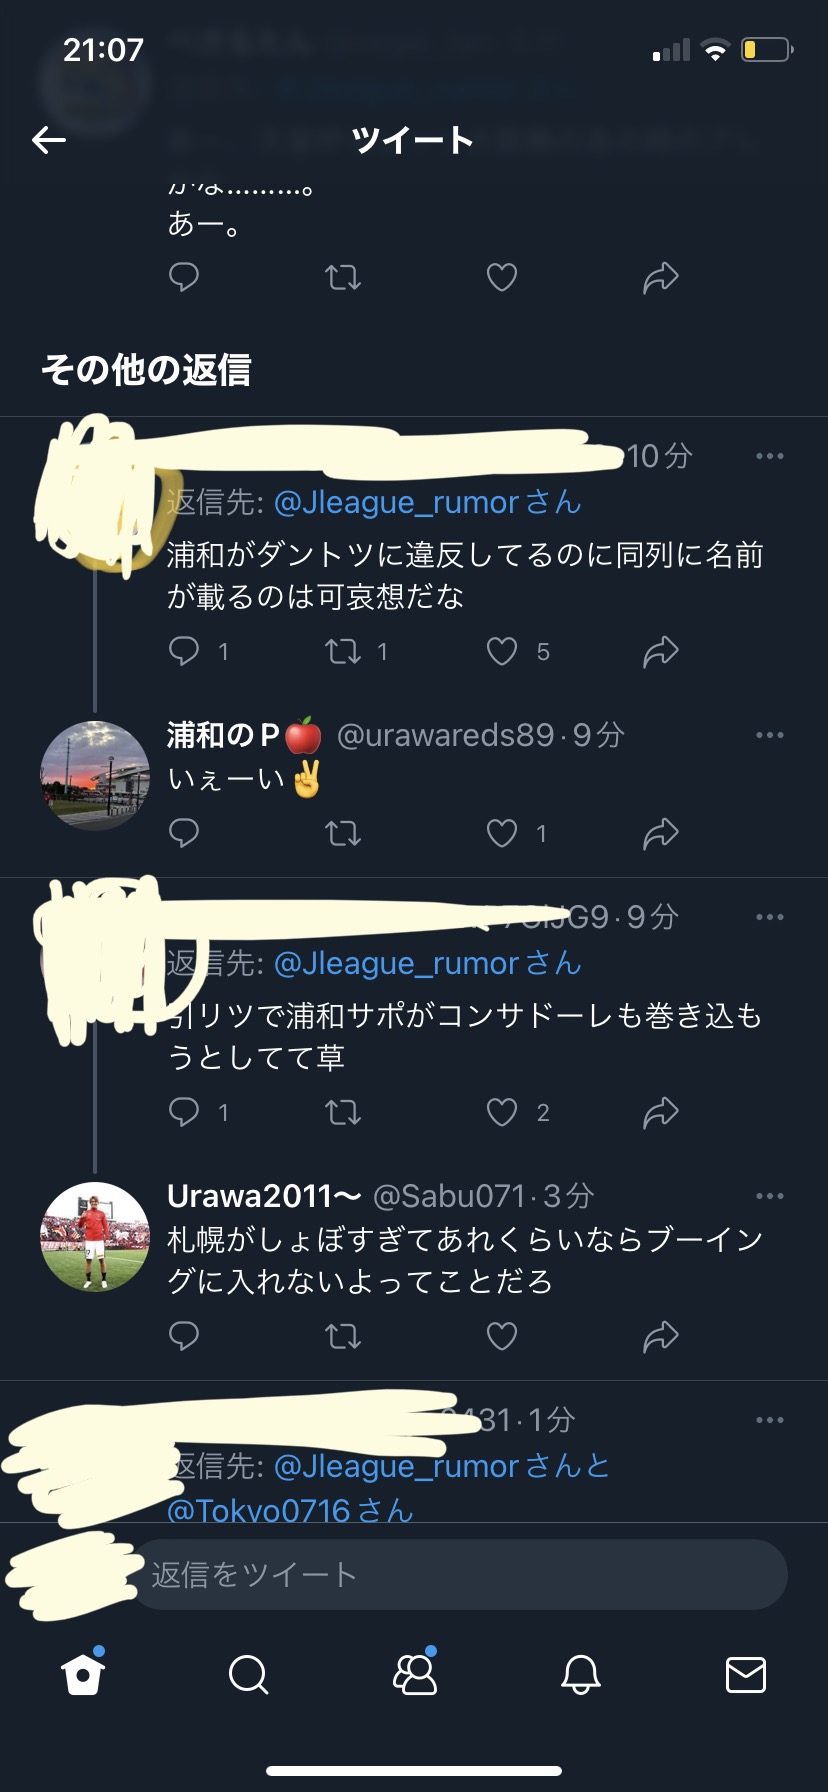Tap the back arrow beside ツイート

point(49,140)
